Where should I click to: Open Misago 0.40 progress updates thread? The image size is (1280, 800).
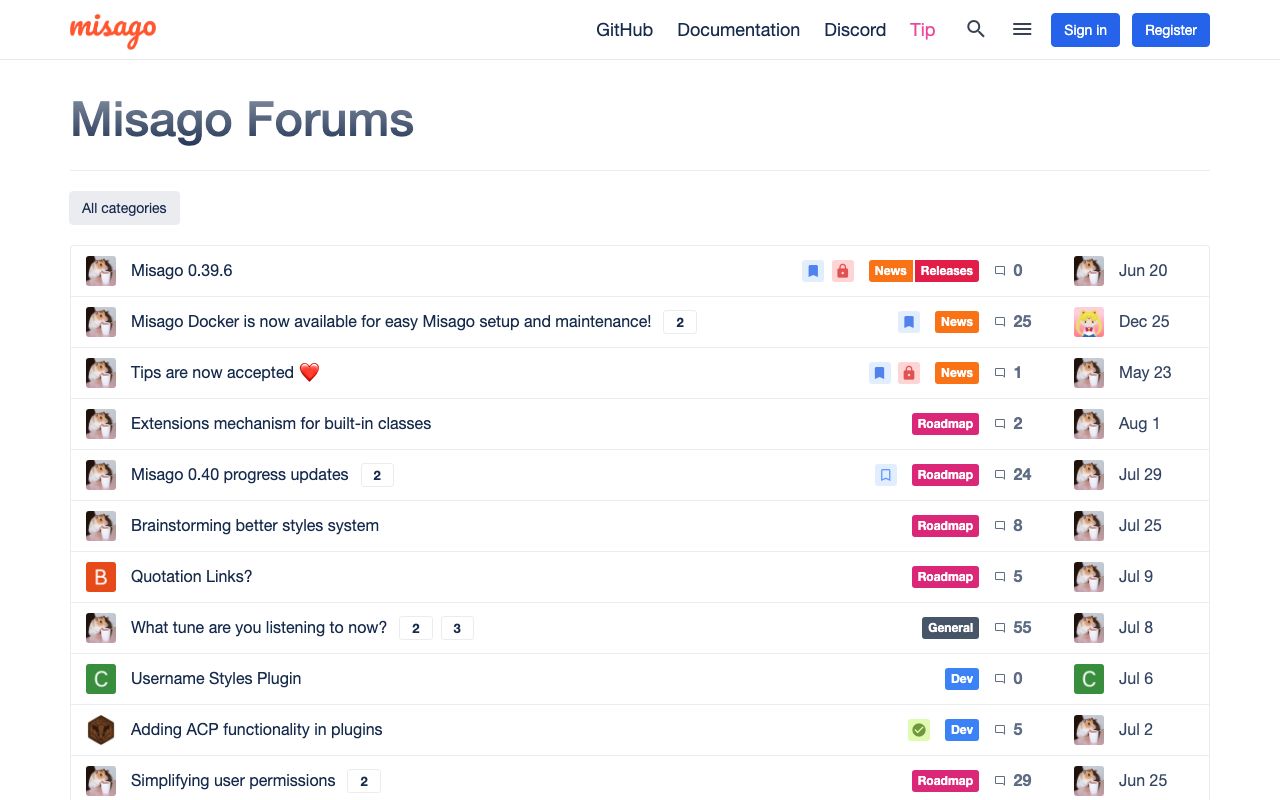pyautogui.click(x=240, y=475)
